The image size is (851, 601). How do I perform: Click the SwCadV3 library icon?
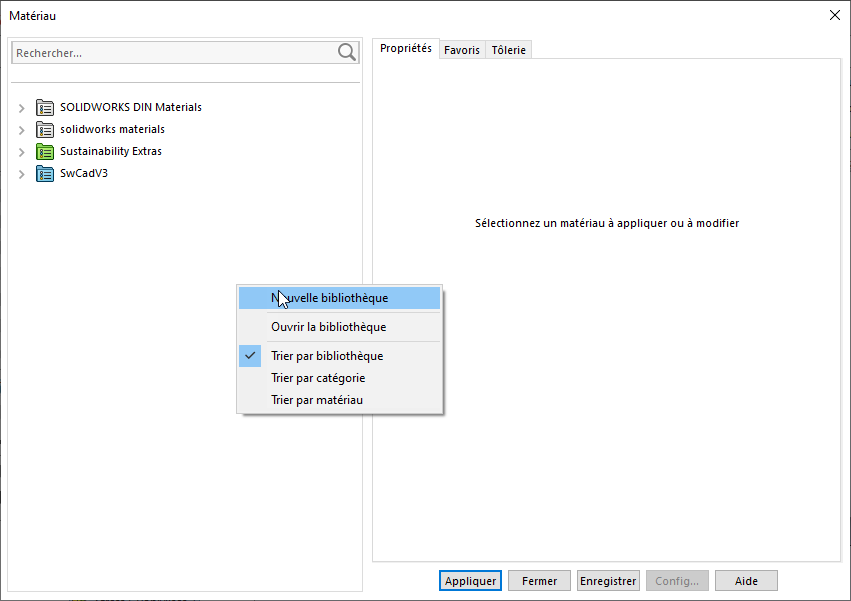coord(45,174)
